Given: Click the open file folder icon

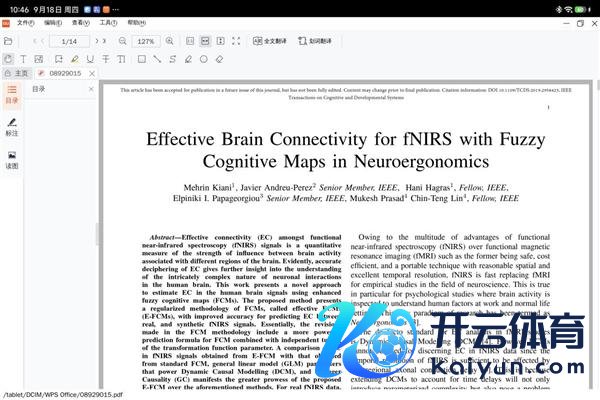Looking at the screenshot, I should click(8, 41).
